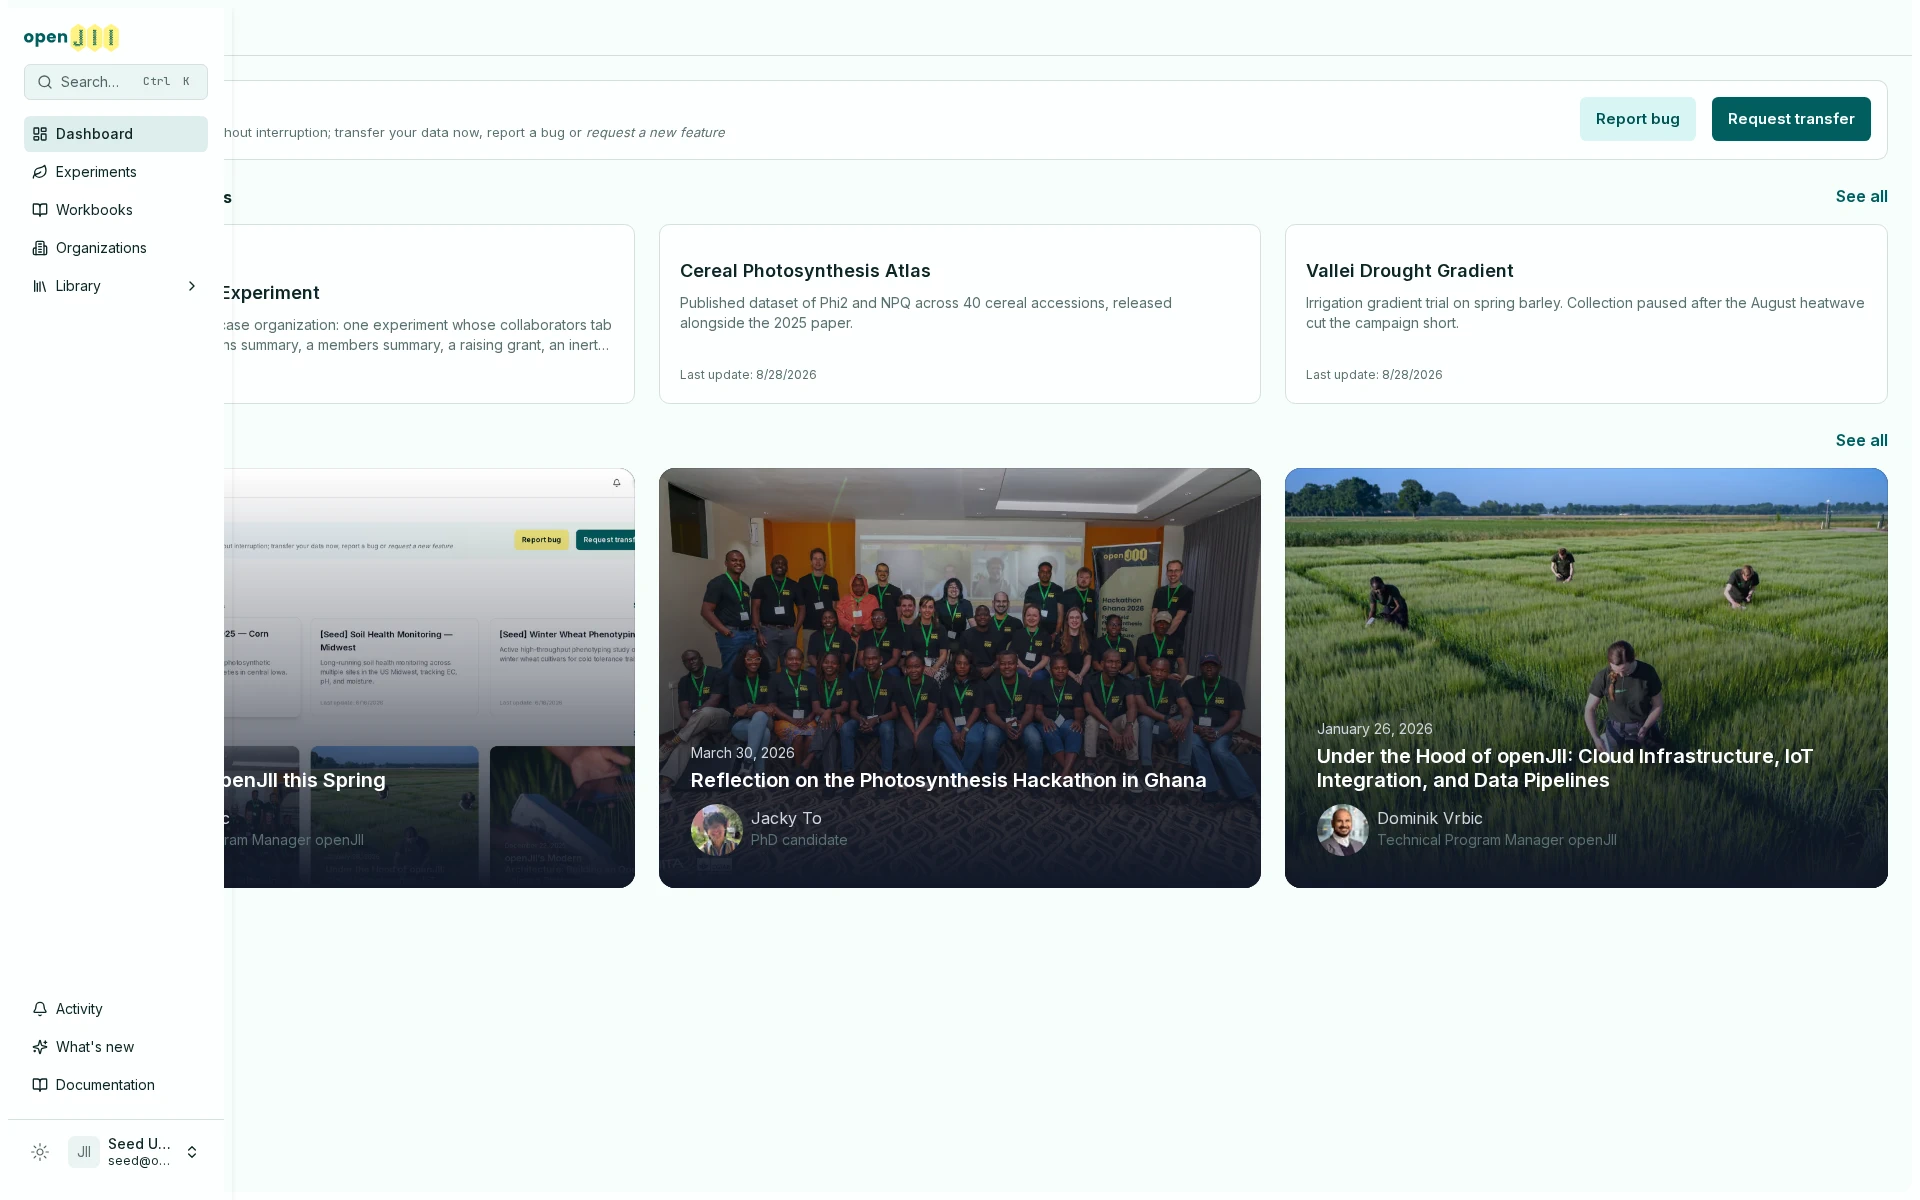Screen dimensions: 1920x1200
Task: Open the openJII this Spring article
Action: (430, 678)
